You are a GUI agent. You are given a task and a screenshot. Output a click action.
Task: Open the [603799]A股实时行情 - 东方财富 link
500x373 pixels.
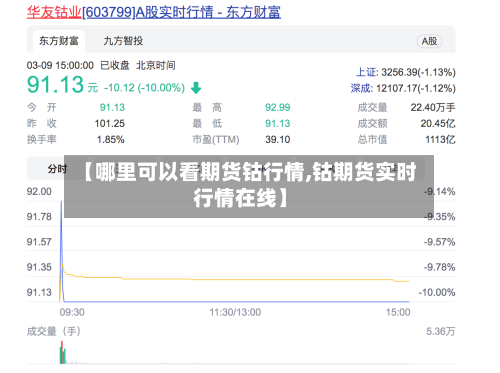pos(181,12)
